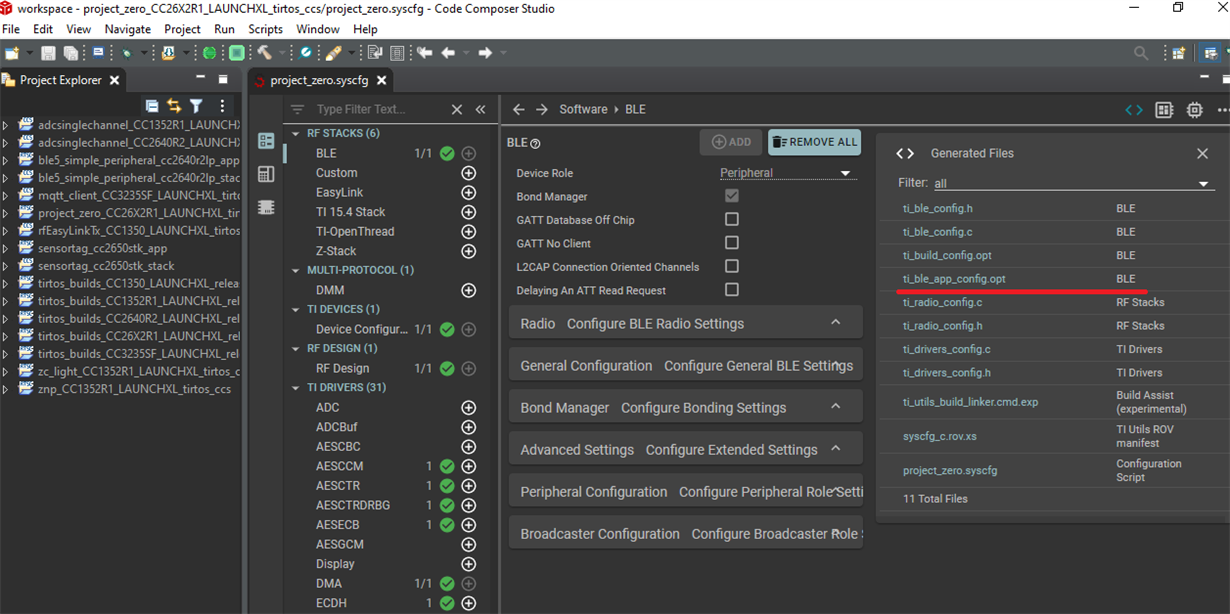
Task: Toggle the Bond Manager checkbox
Action: (732, 196)
